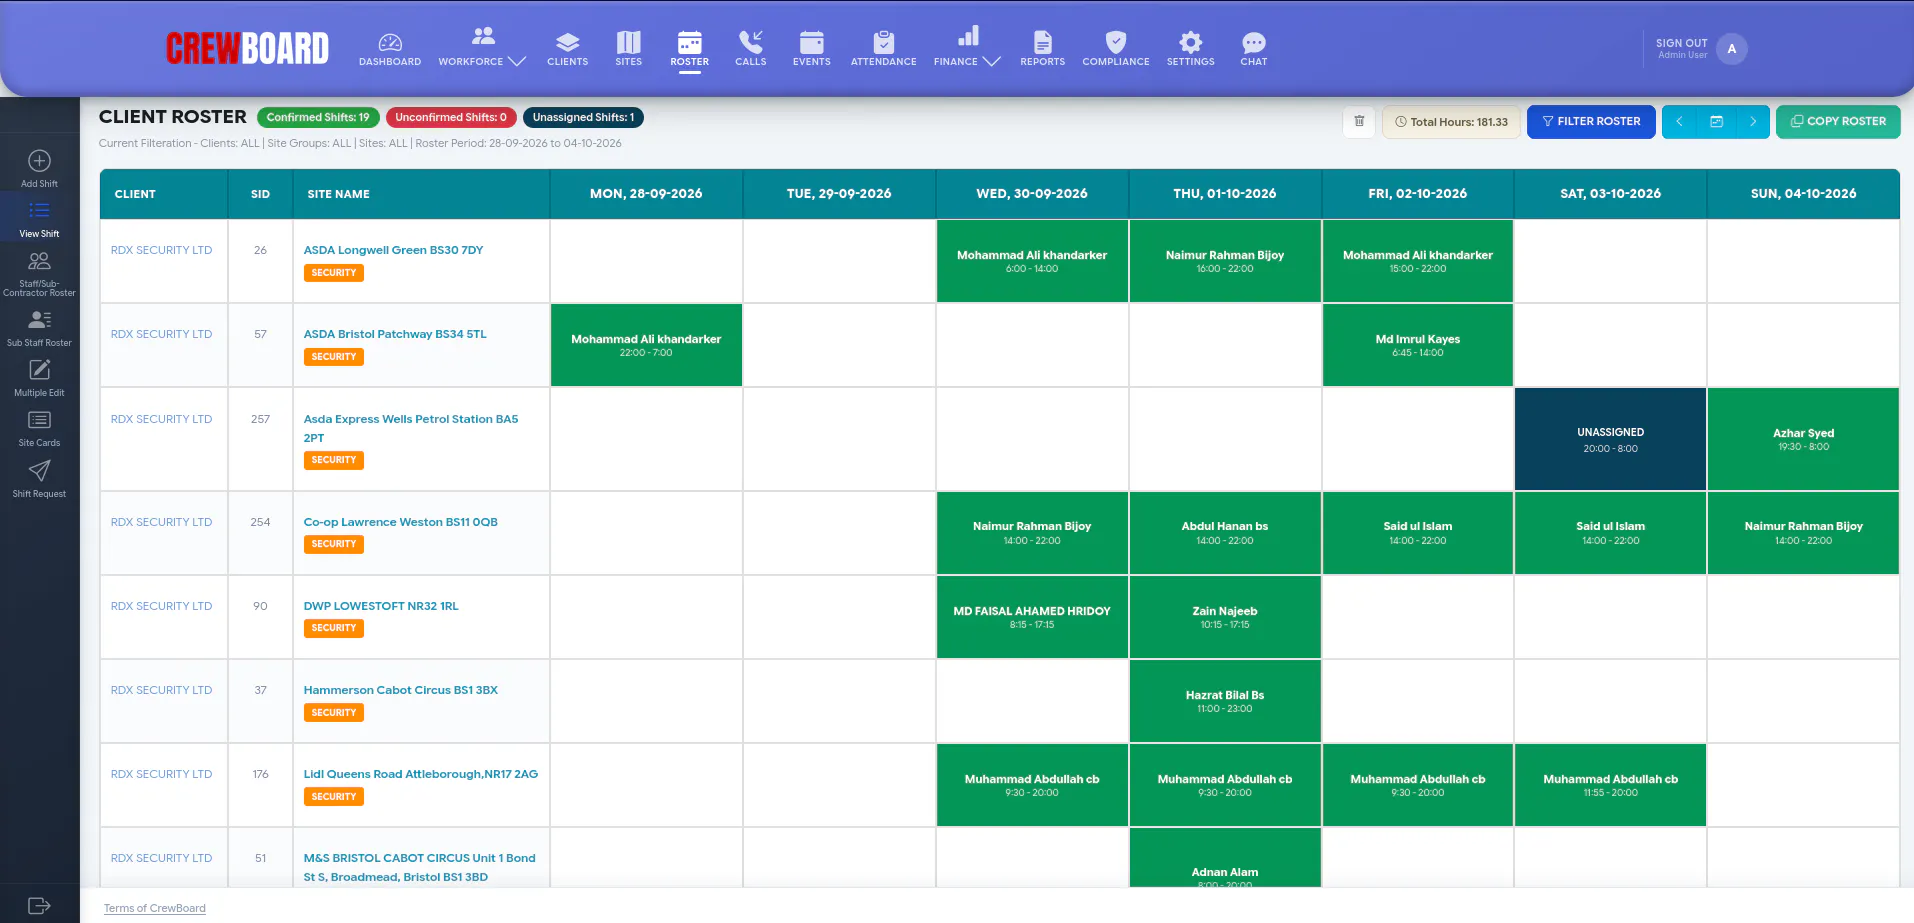Open the Admin User avatar
The image size is (1914, 923).
click(1731, 49)
